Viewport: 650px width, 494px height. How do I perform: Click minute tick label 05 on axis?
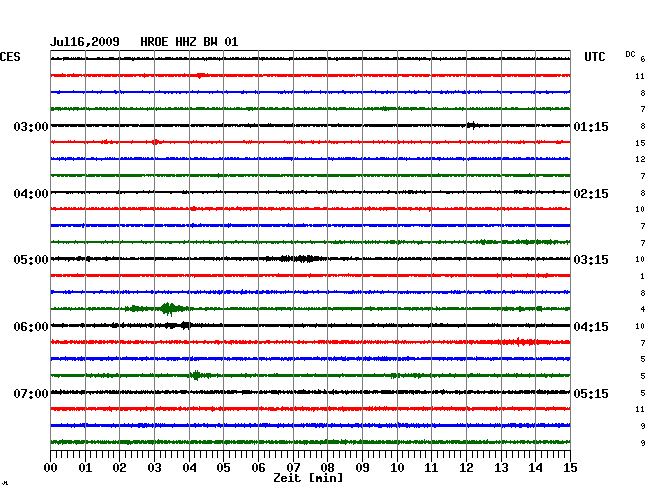pyautogui.click(x=223, y=468)
